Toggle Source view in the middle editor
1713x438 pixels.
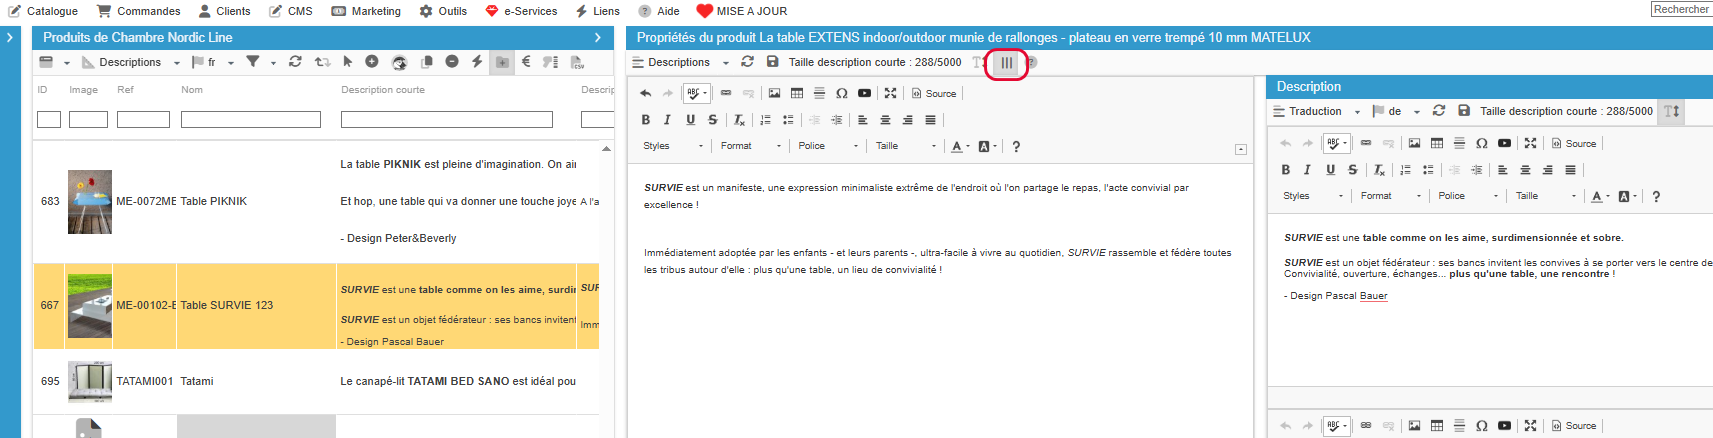[934, 93]
